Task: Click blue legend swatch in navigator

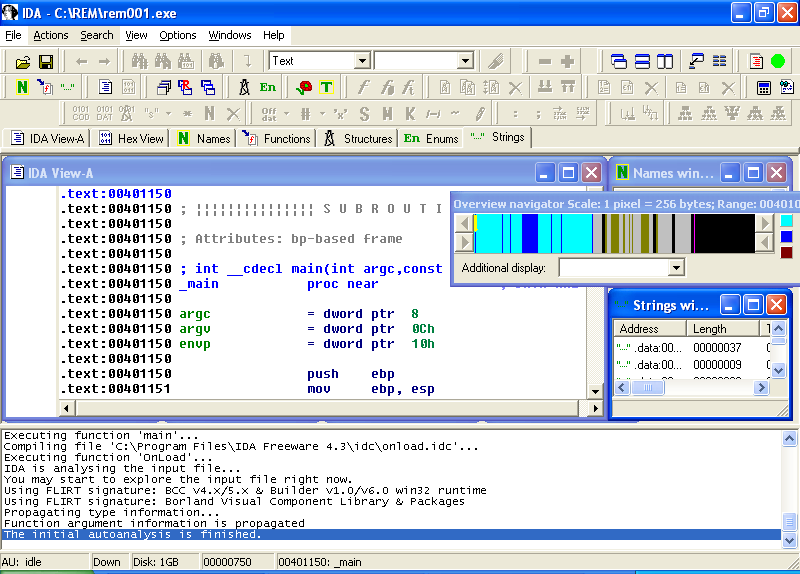Action: 786,236
